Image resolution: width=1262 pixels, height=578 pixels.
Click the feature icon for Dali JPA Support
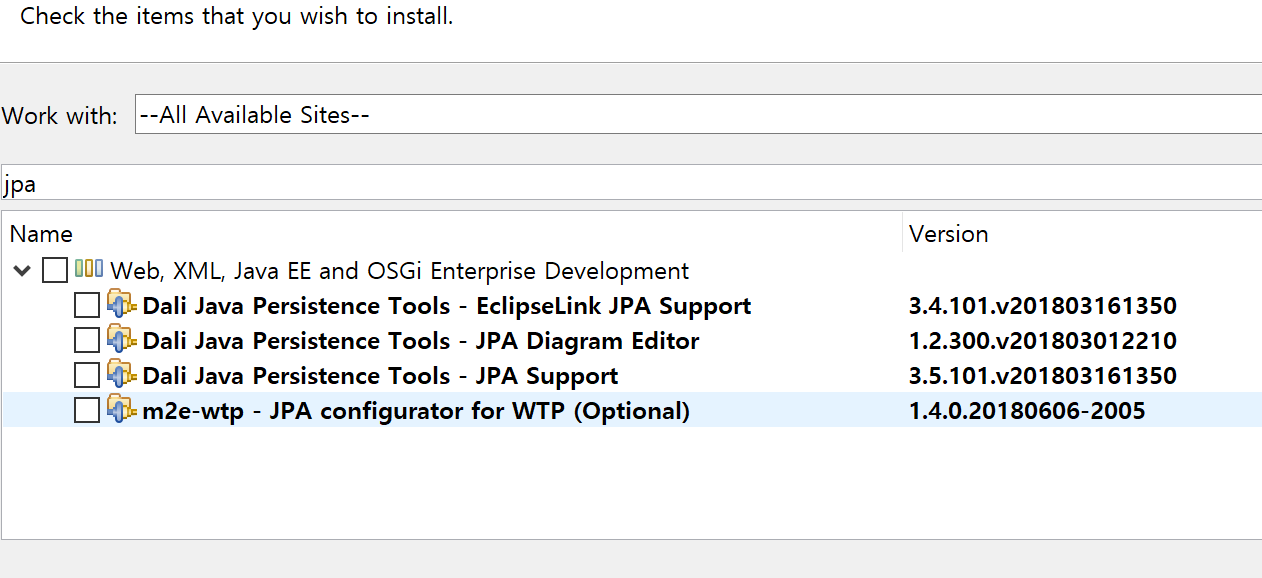click(120, 375)
